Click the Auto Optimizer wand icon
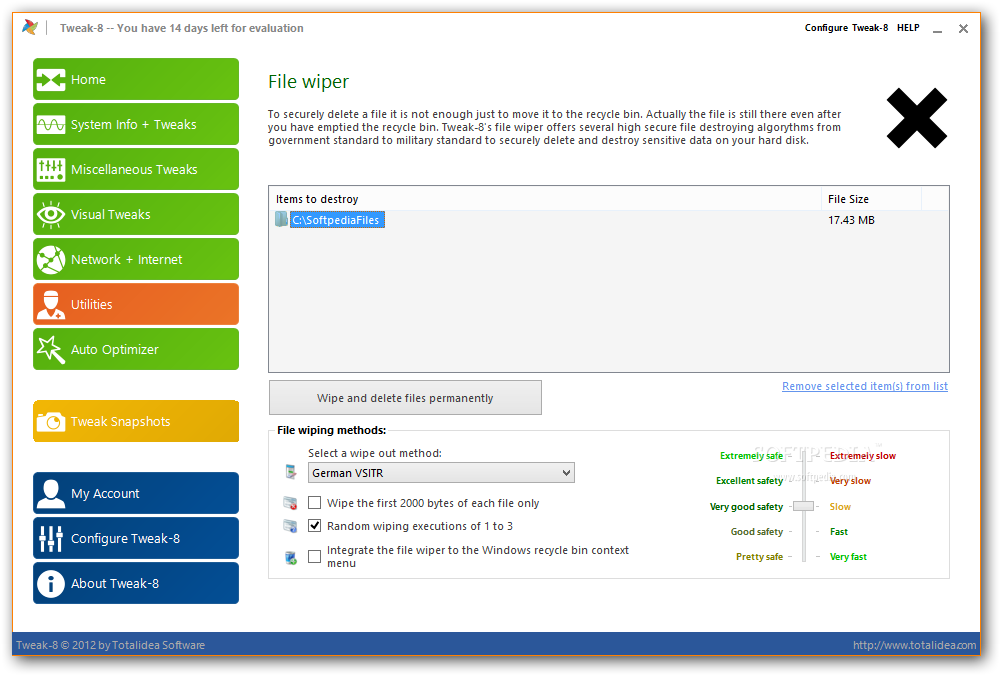This screenshot has width=1001, height=676. pos(50,349)
